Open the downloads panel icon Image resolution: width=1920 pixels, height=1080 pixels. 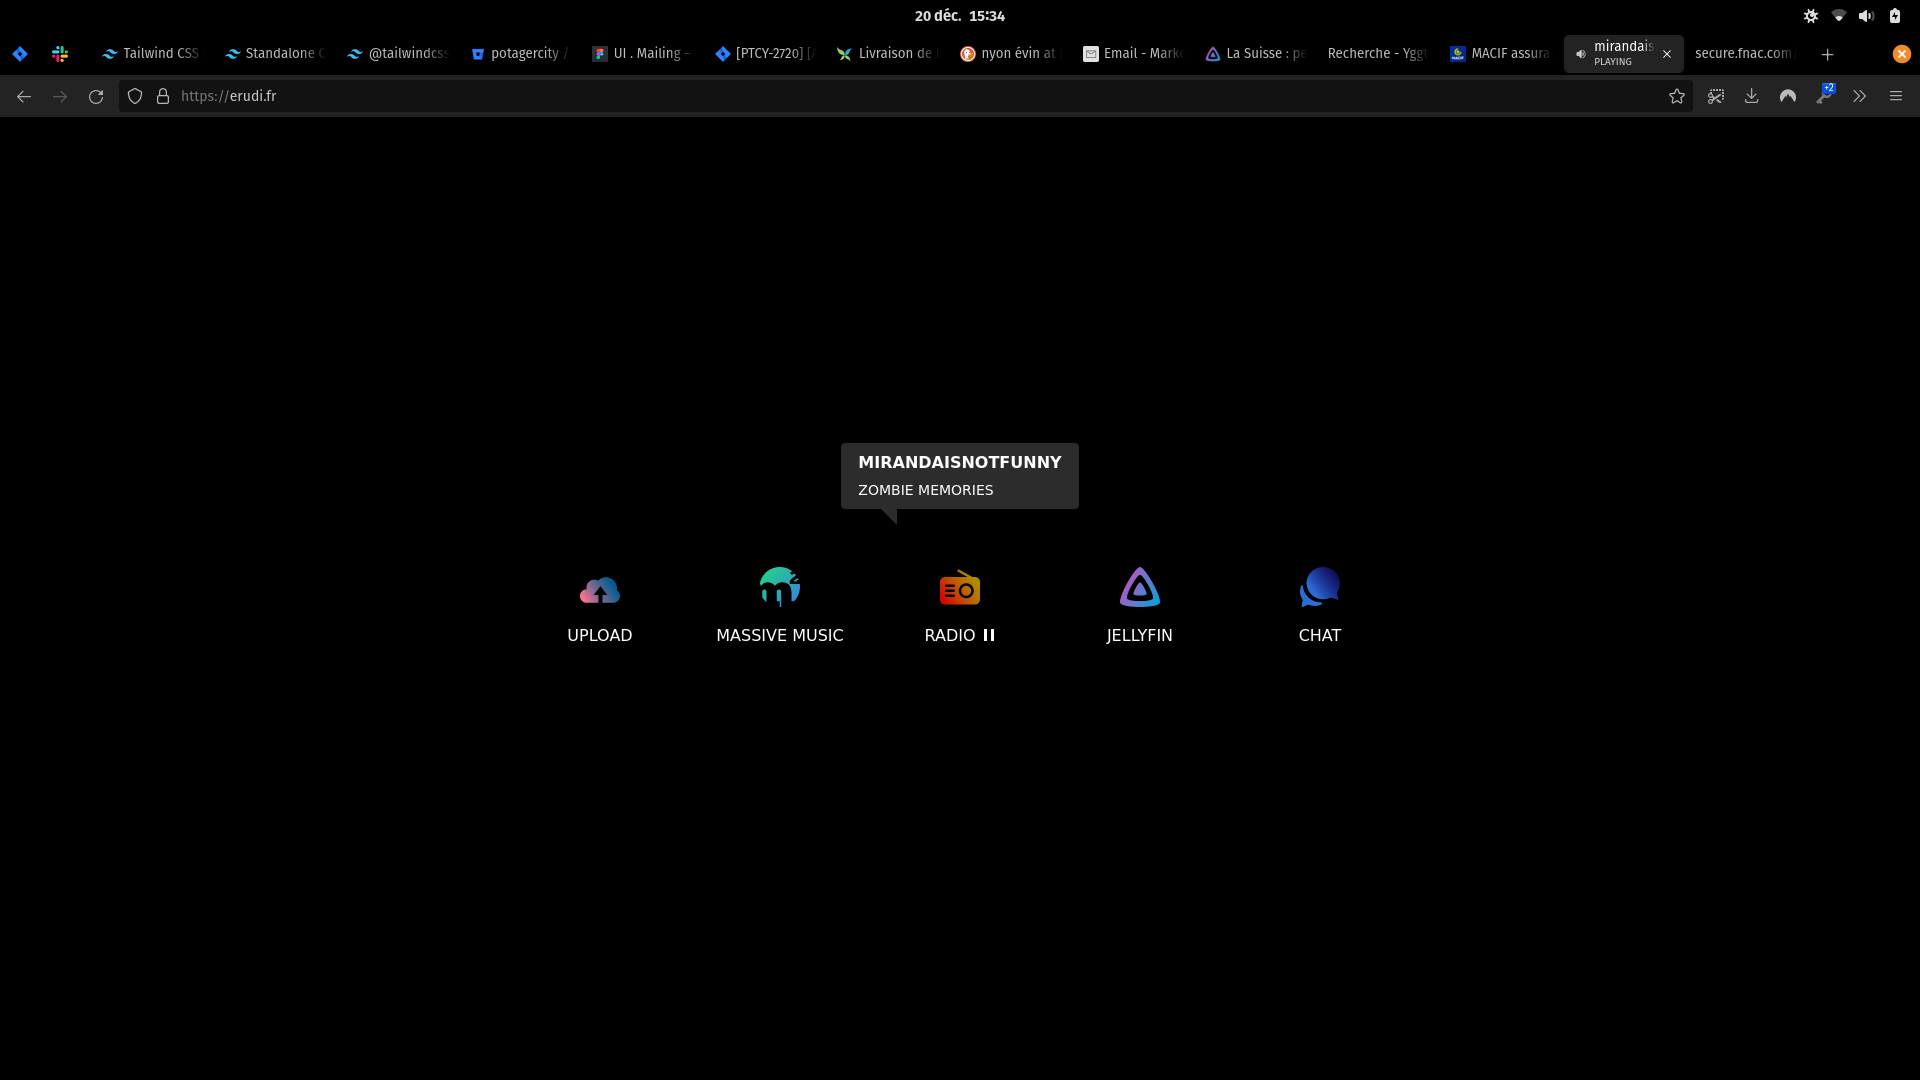(x=1751, y=96)
